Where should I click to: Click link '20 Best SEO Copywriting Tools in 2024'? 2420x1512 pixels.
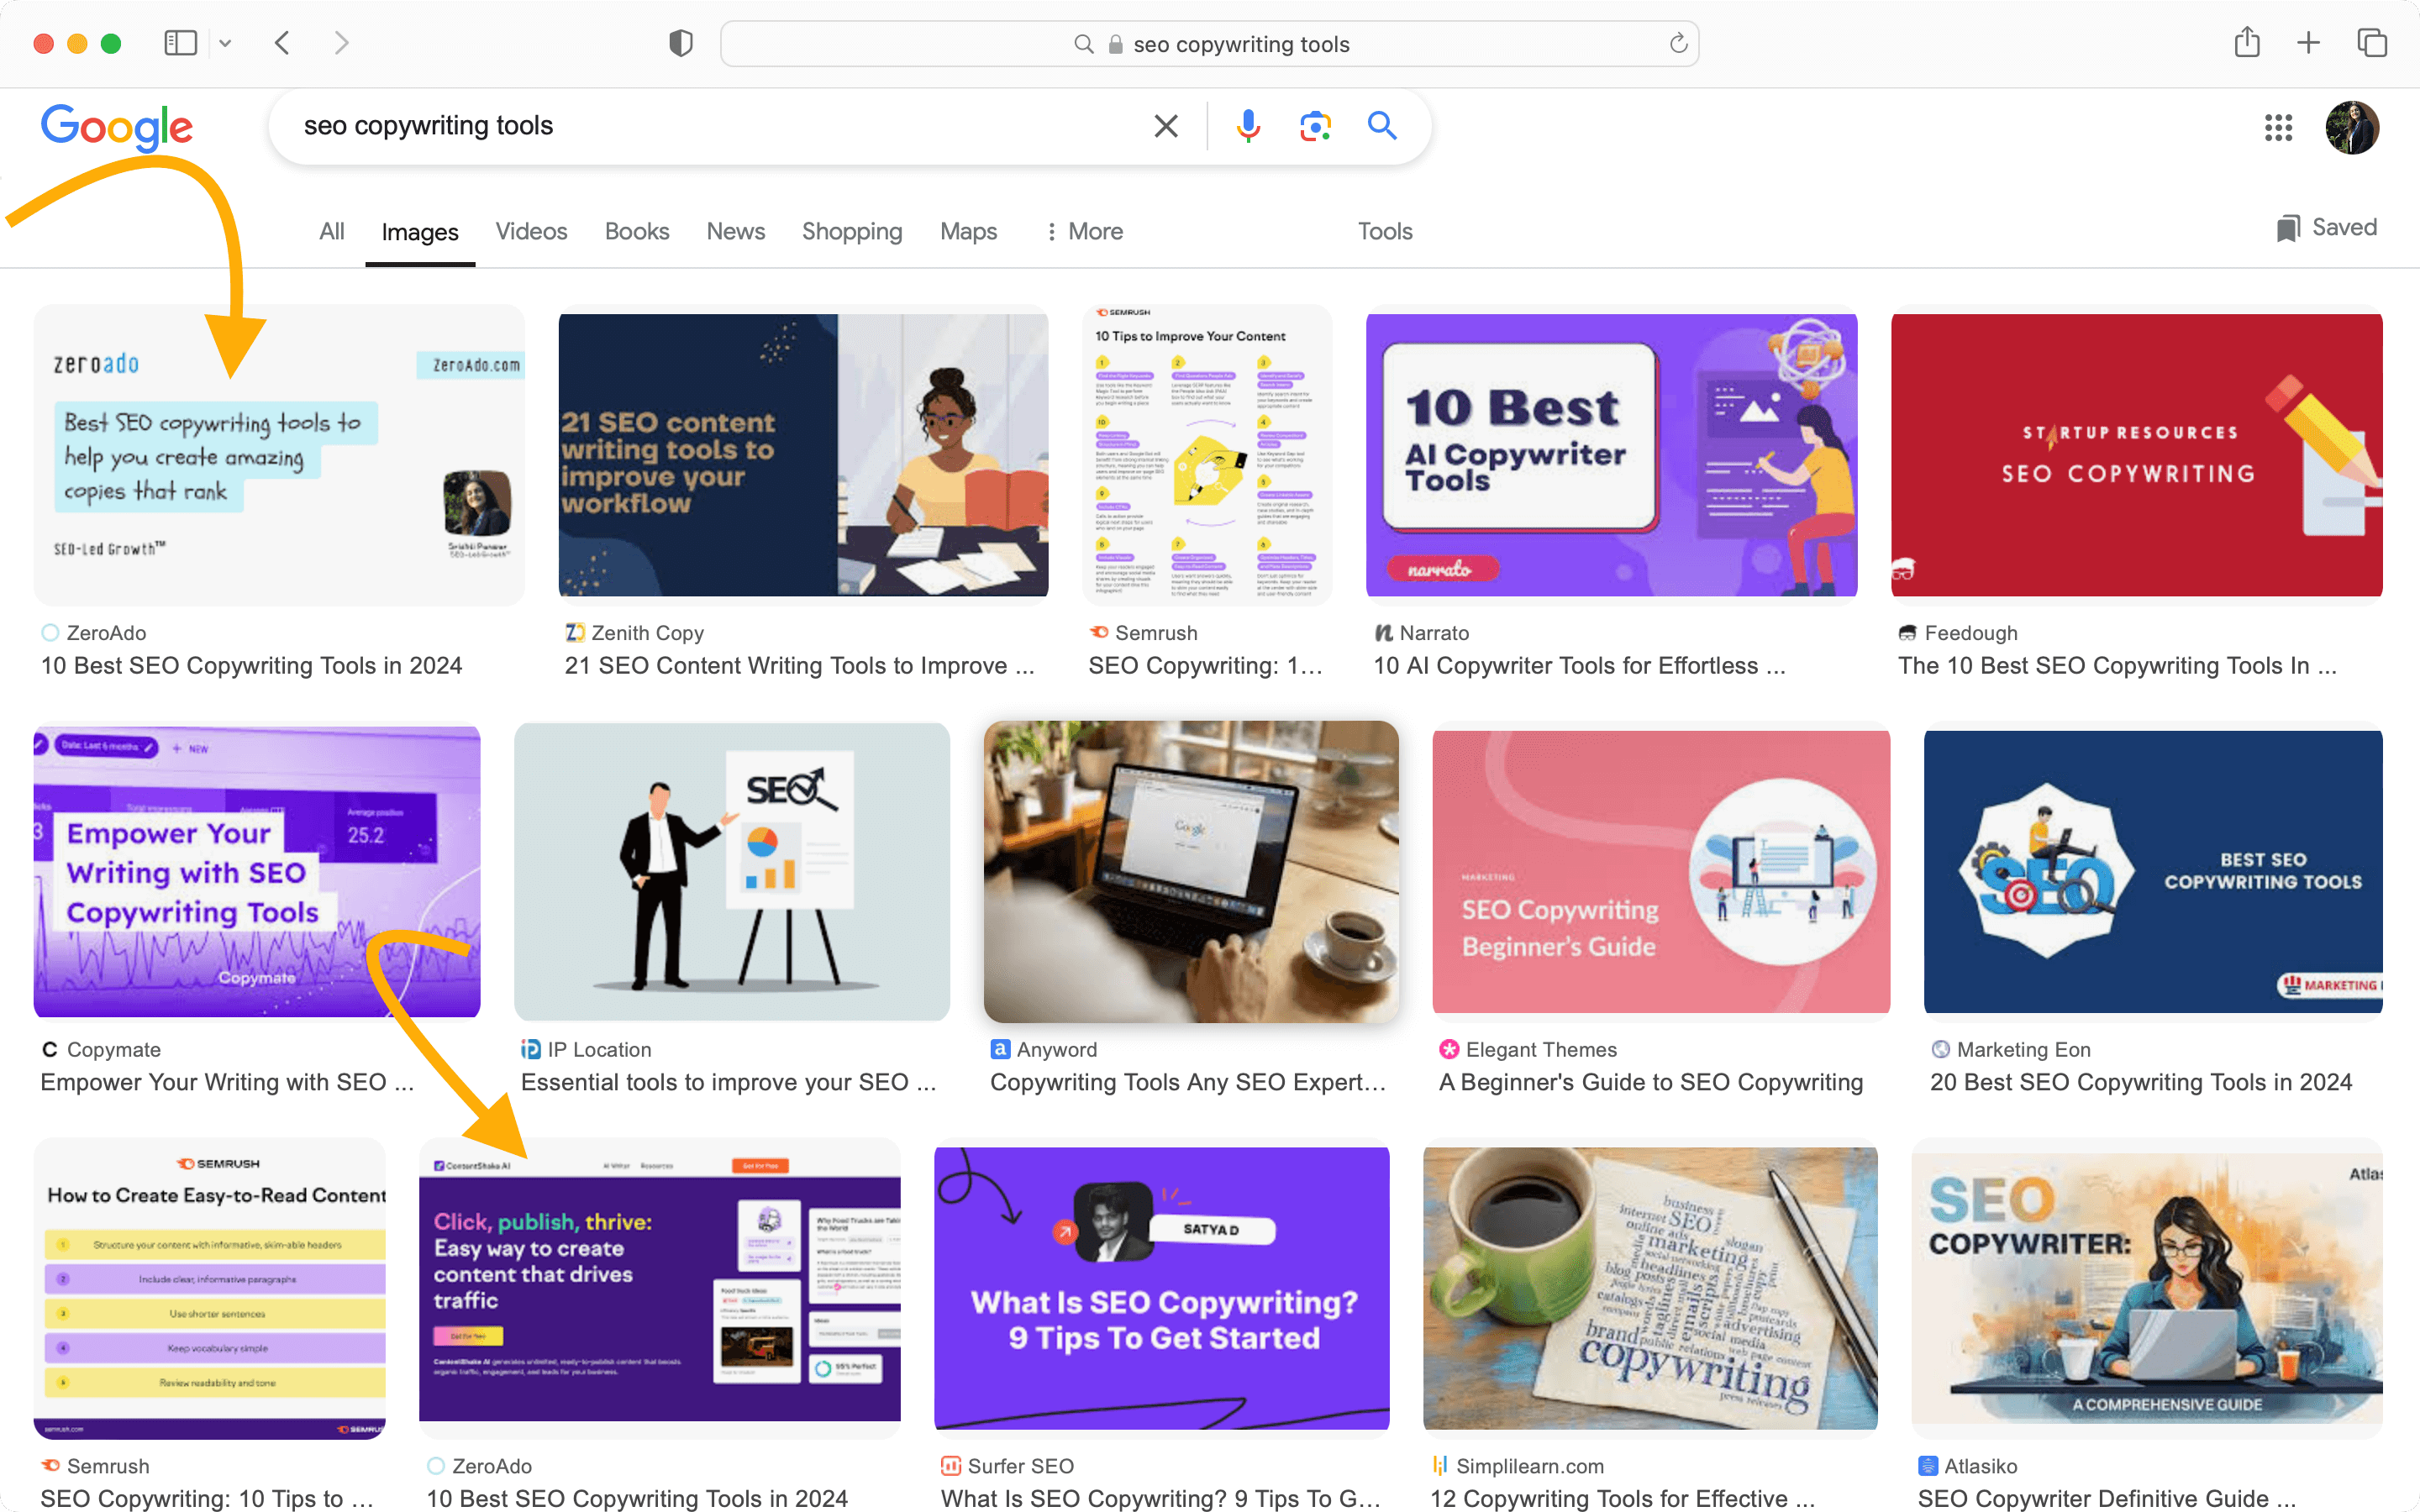2140,1082
